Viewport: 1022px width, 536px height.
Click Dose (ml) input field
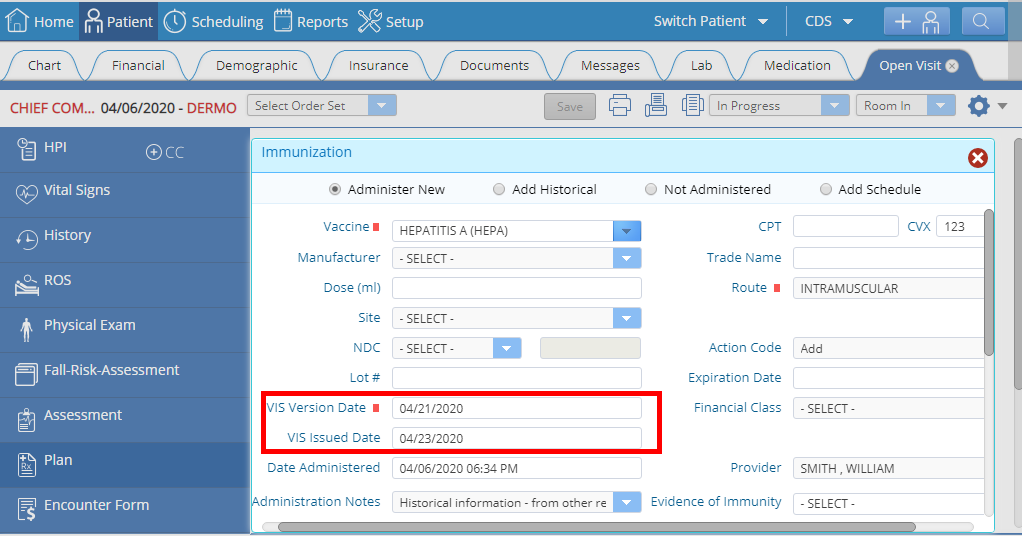[516, 288]
